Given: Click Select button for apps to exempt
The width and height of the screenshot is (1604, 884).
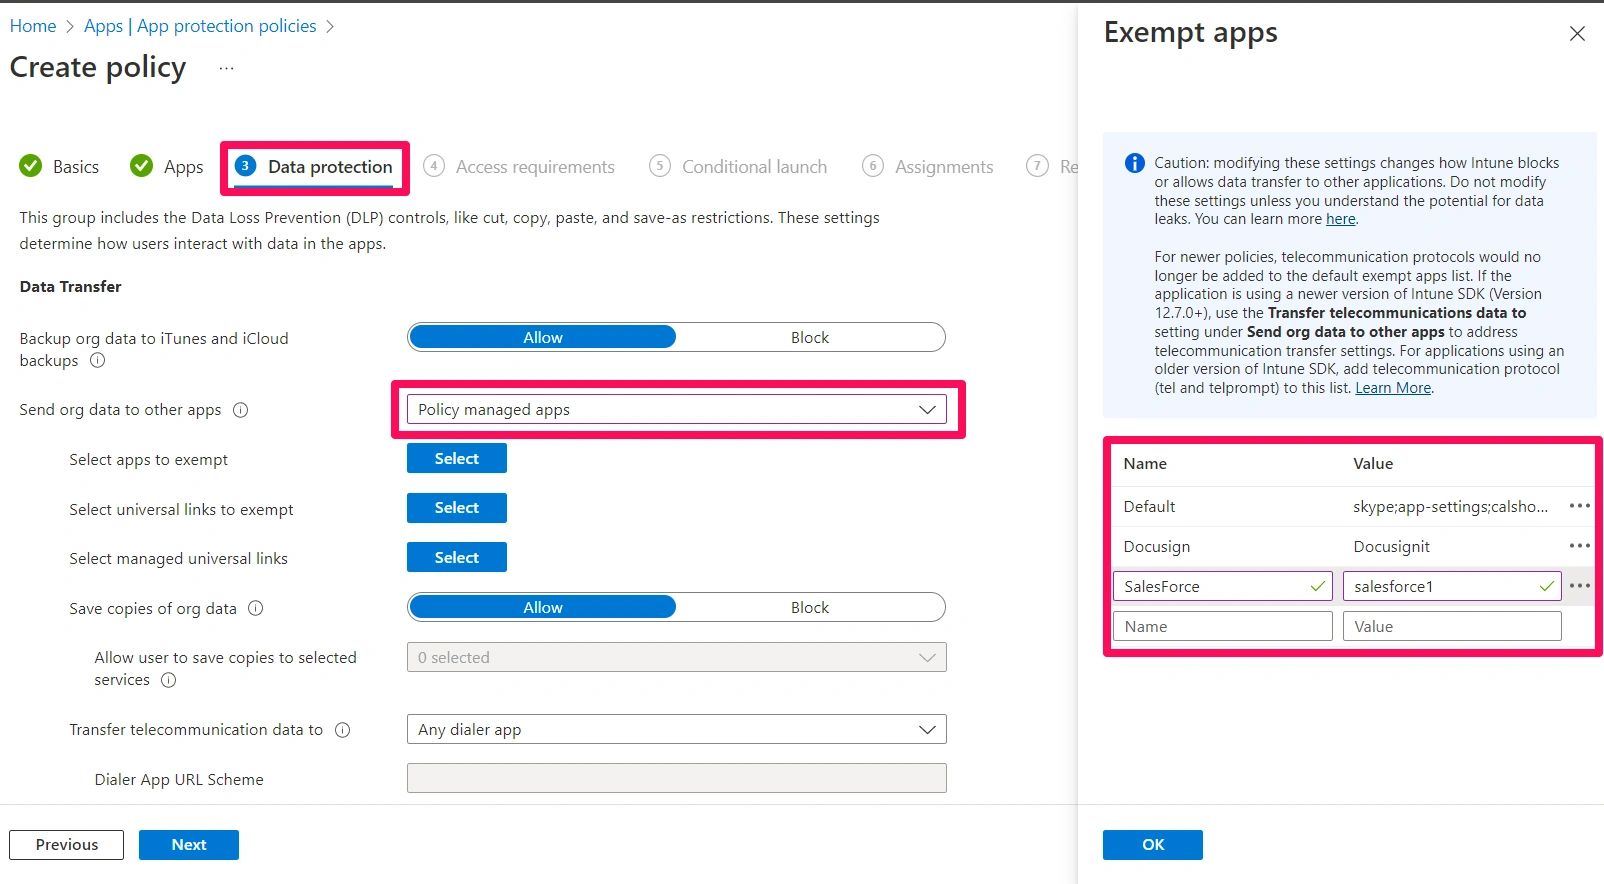Looking at the screenshot, I should (x=456, y=459).
